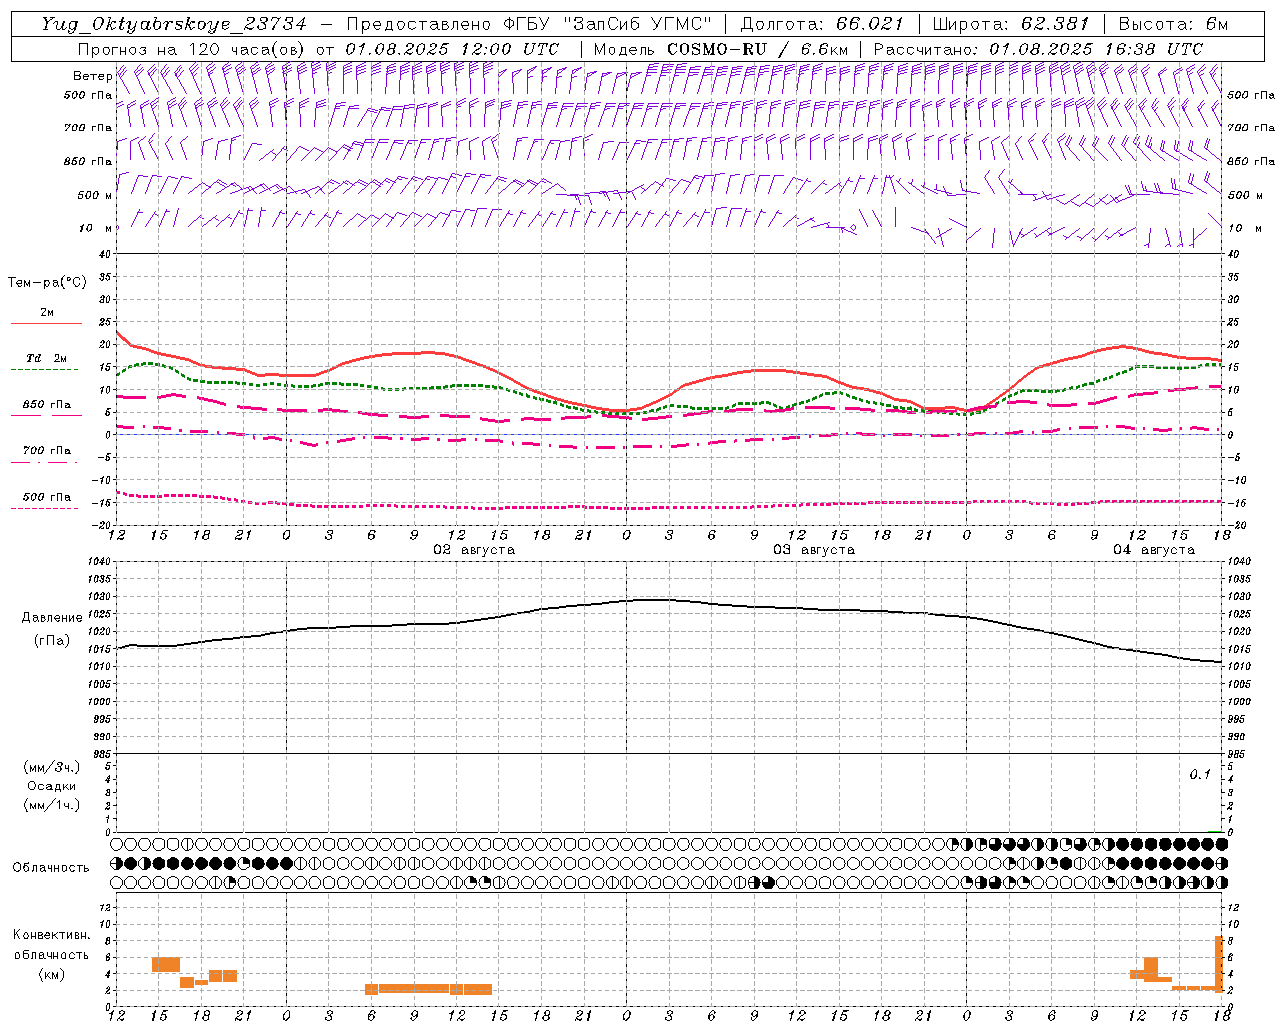The height and width of the screenshot is (1024, 1280).
Task: Click the tallest orange convective bar at chart end
Action: click(1219, 962)
